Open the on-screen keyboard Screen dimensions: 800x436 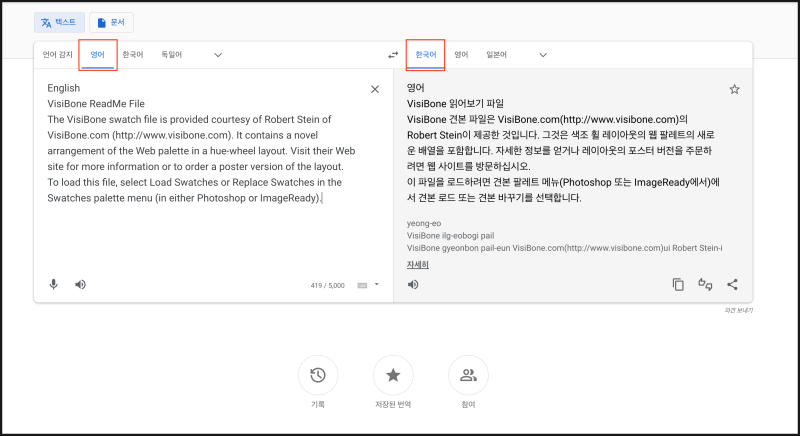tap(362, 286)
